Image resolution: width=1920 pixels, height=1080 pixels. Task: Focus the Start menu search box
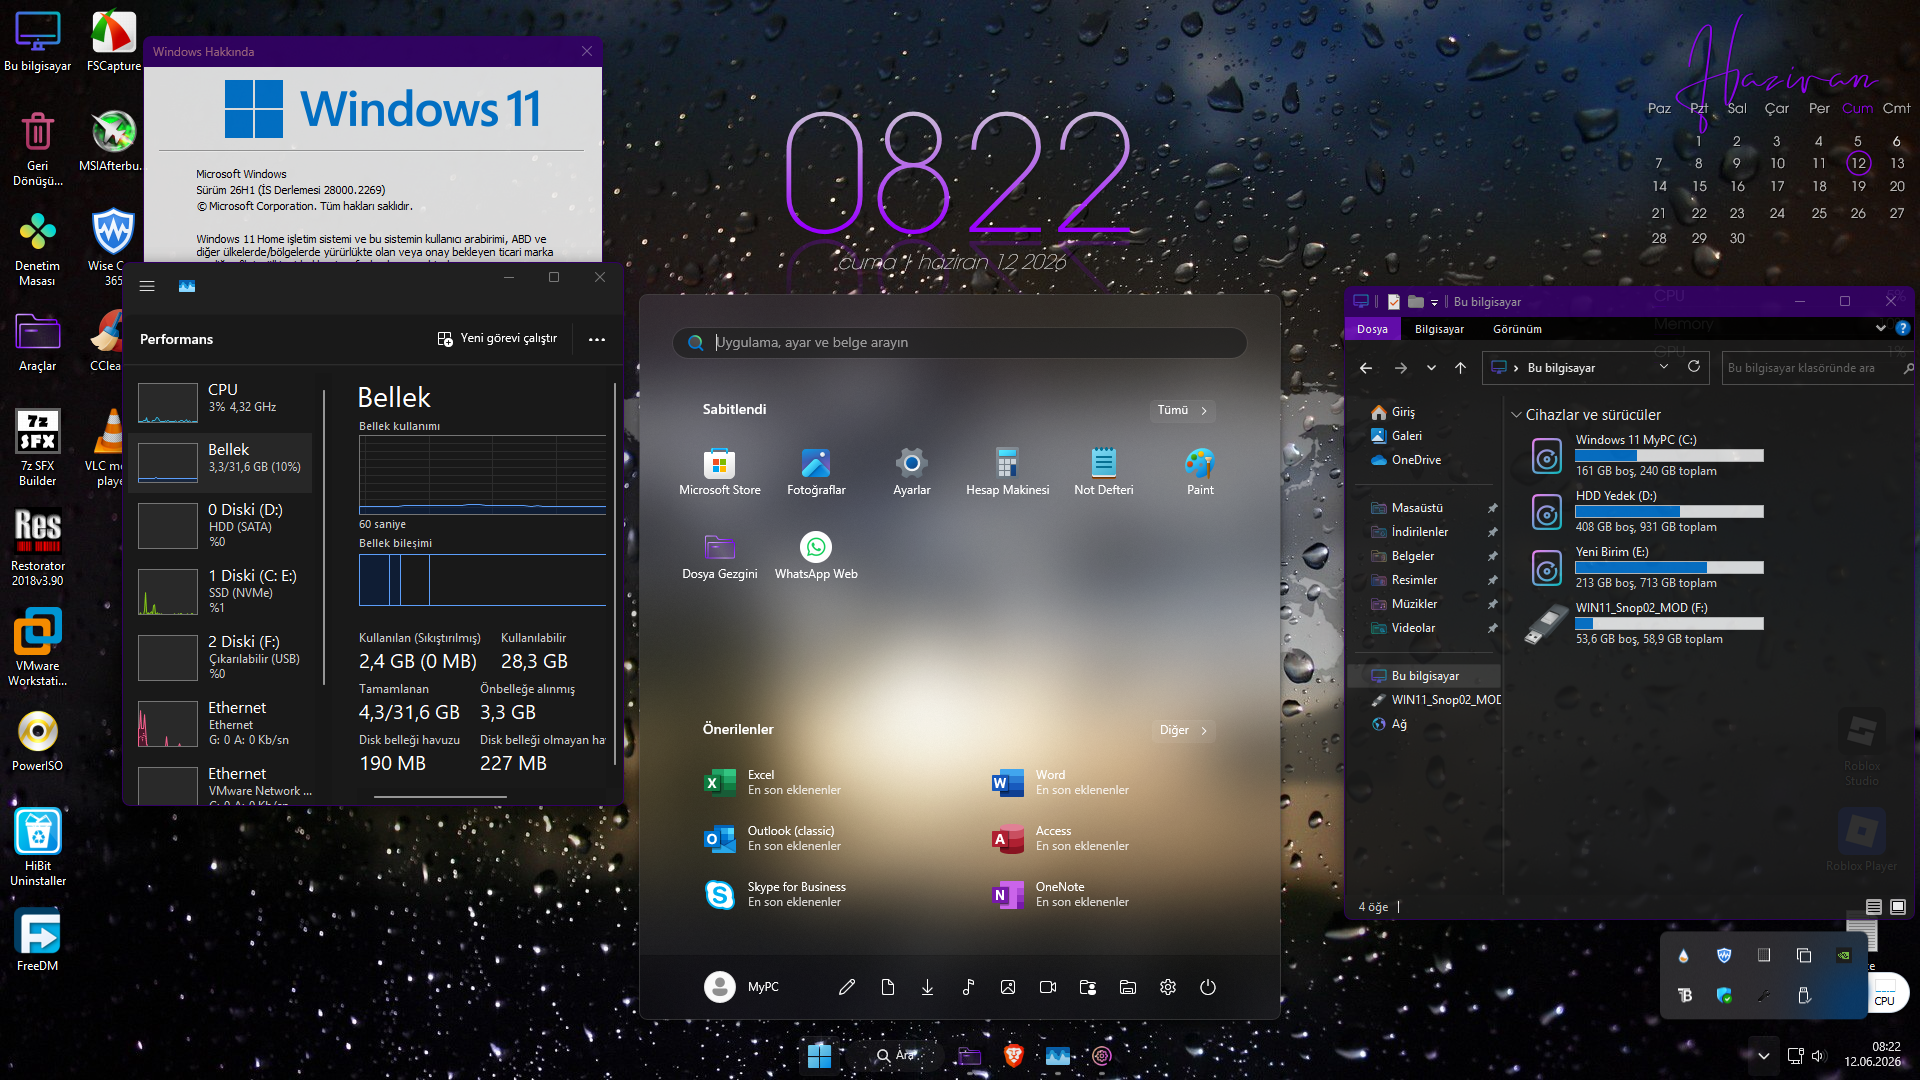tap(960, 342)
